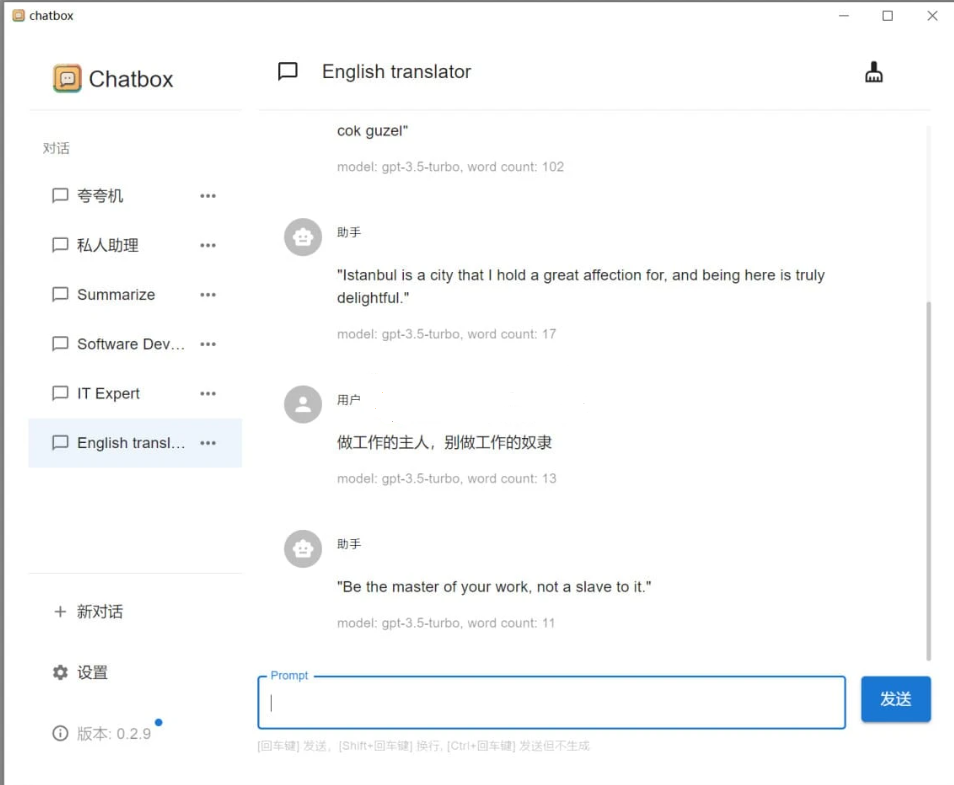Viewport: 954px width, 785px height.
Task: Start a new chat with 新对话
Action: pos(135,612)
